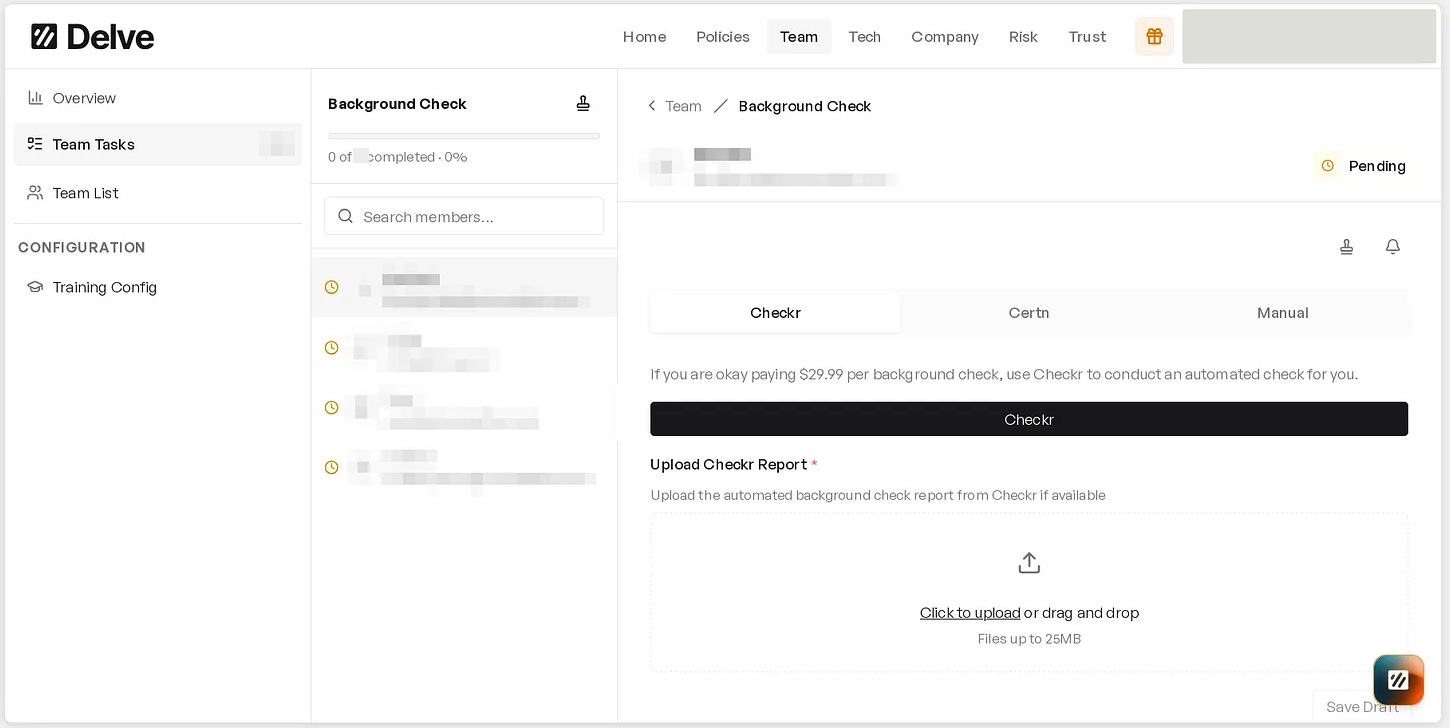Screen dimensions: 1450x728
Task: Click the 'Upload Checkr Report' label
Action: (x=729, y=465)
